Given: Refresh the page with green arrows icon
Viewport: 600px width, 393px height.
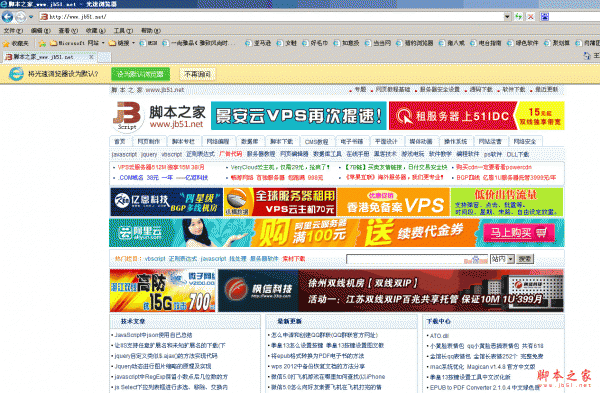Looking at the screenshot, I should point(518,17).
